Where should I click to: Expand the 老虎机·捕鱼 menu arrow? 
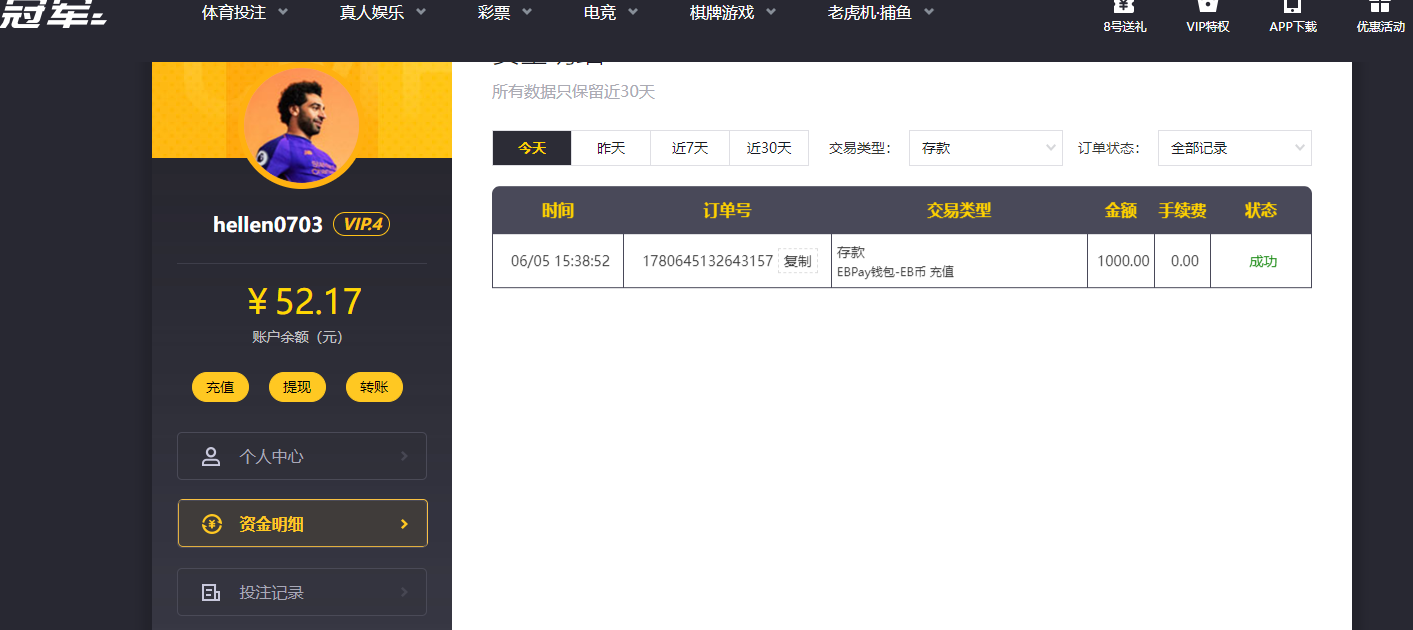pos(929,13)
